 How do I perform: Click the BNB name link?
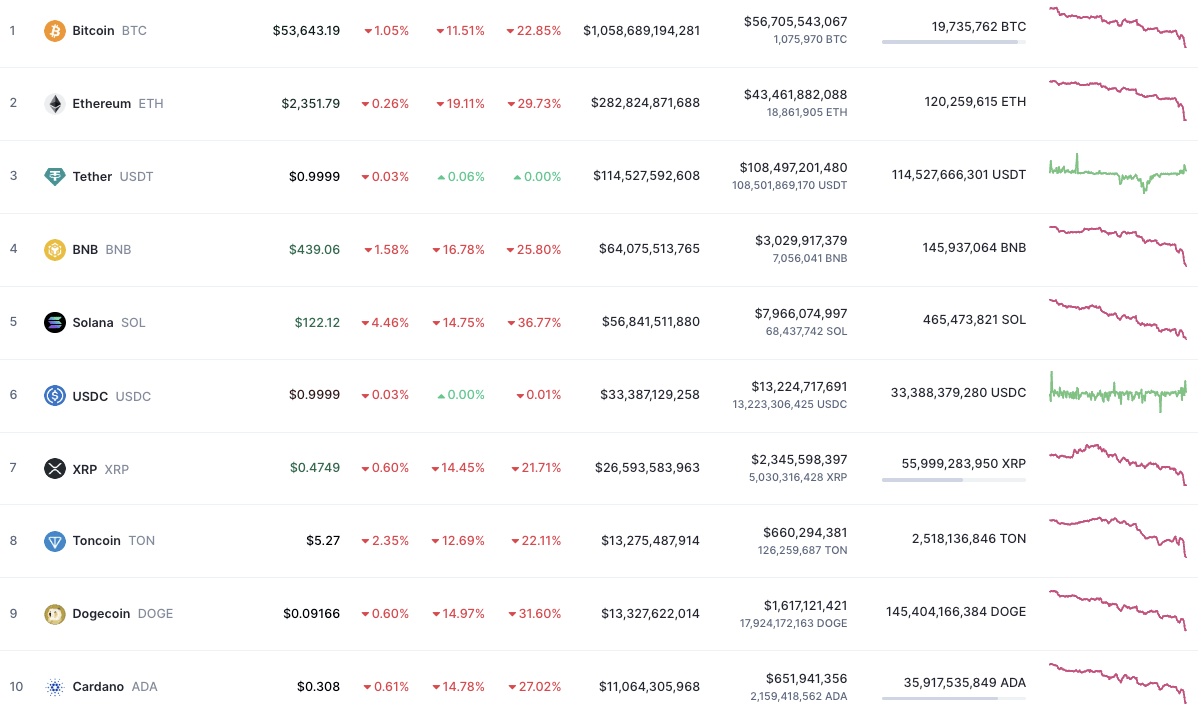point(102,250)
